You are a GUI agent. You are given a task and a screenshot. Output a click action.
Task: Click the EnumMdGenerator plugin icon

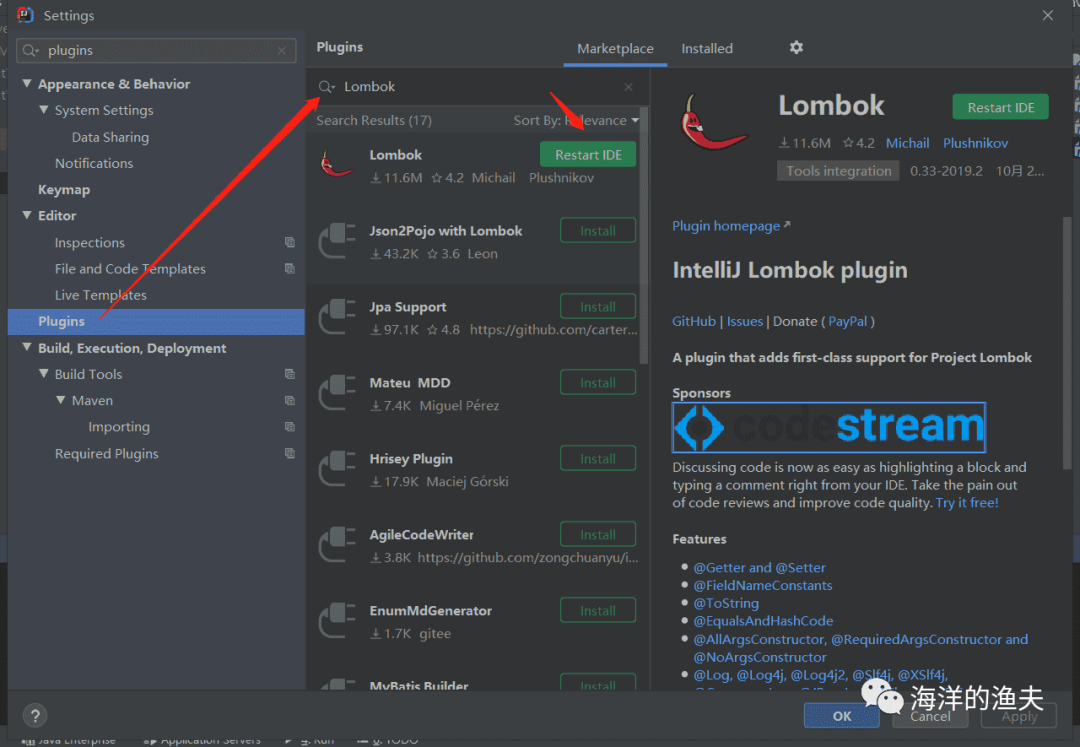pyautogui.click(x=337, y=620)
